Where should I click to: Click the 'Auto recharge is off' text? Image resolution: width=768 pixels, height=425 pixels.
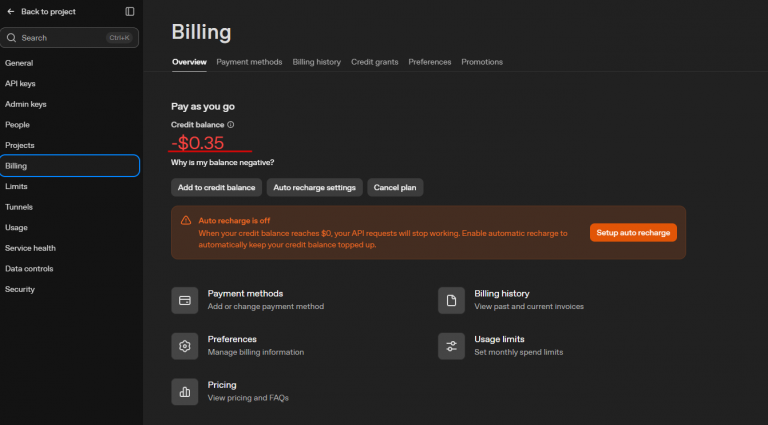(x=234, y=221)
